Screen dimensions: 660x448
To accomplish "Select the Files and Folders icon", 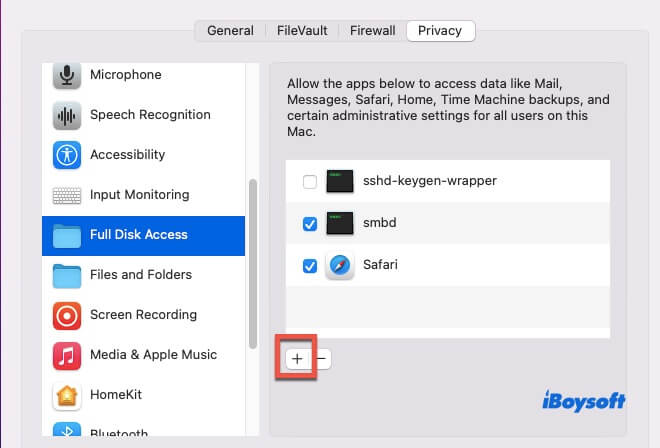I will (67, 275).
